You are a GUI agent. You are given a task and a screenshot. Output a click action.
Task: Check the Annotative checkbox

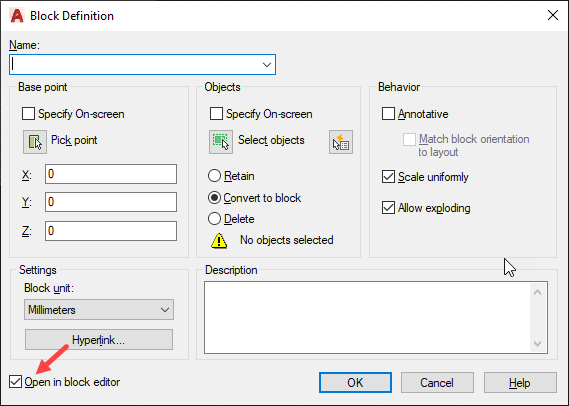pyautogui.click(x=388, y=114)
